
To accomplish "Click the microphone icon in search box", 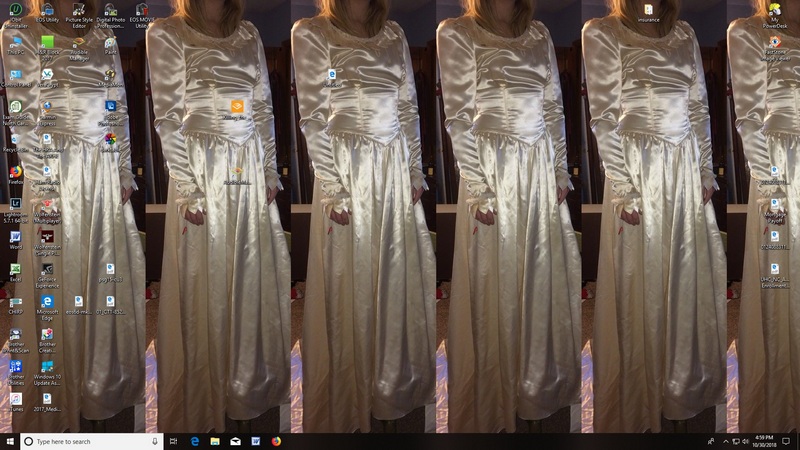I will click(155, 441).
